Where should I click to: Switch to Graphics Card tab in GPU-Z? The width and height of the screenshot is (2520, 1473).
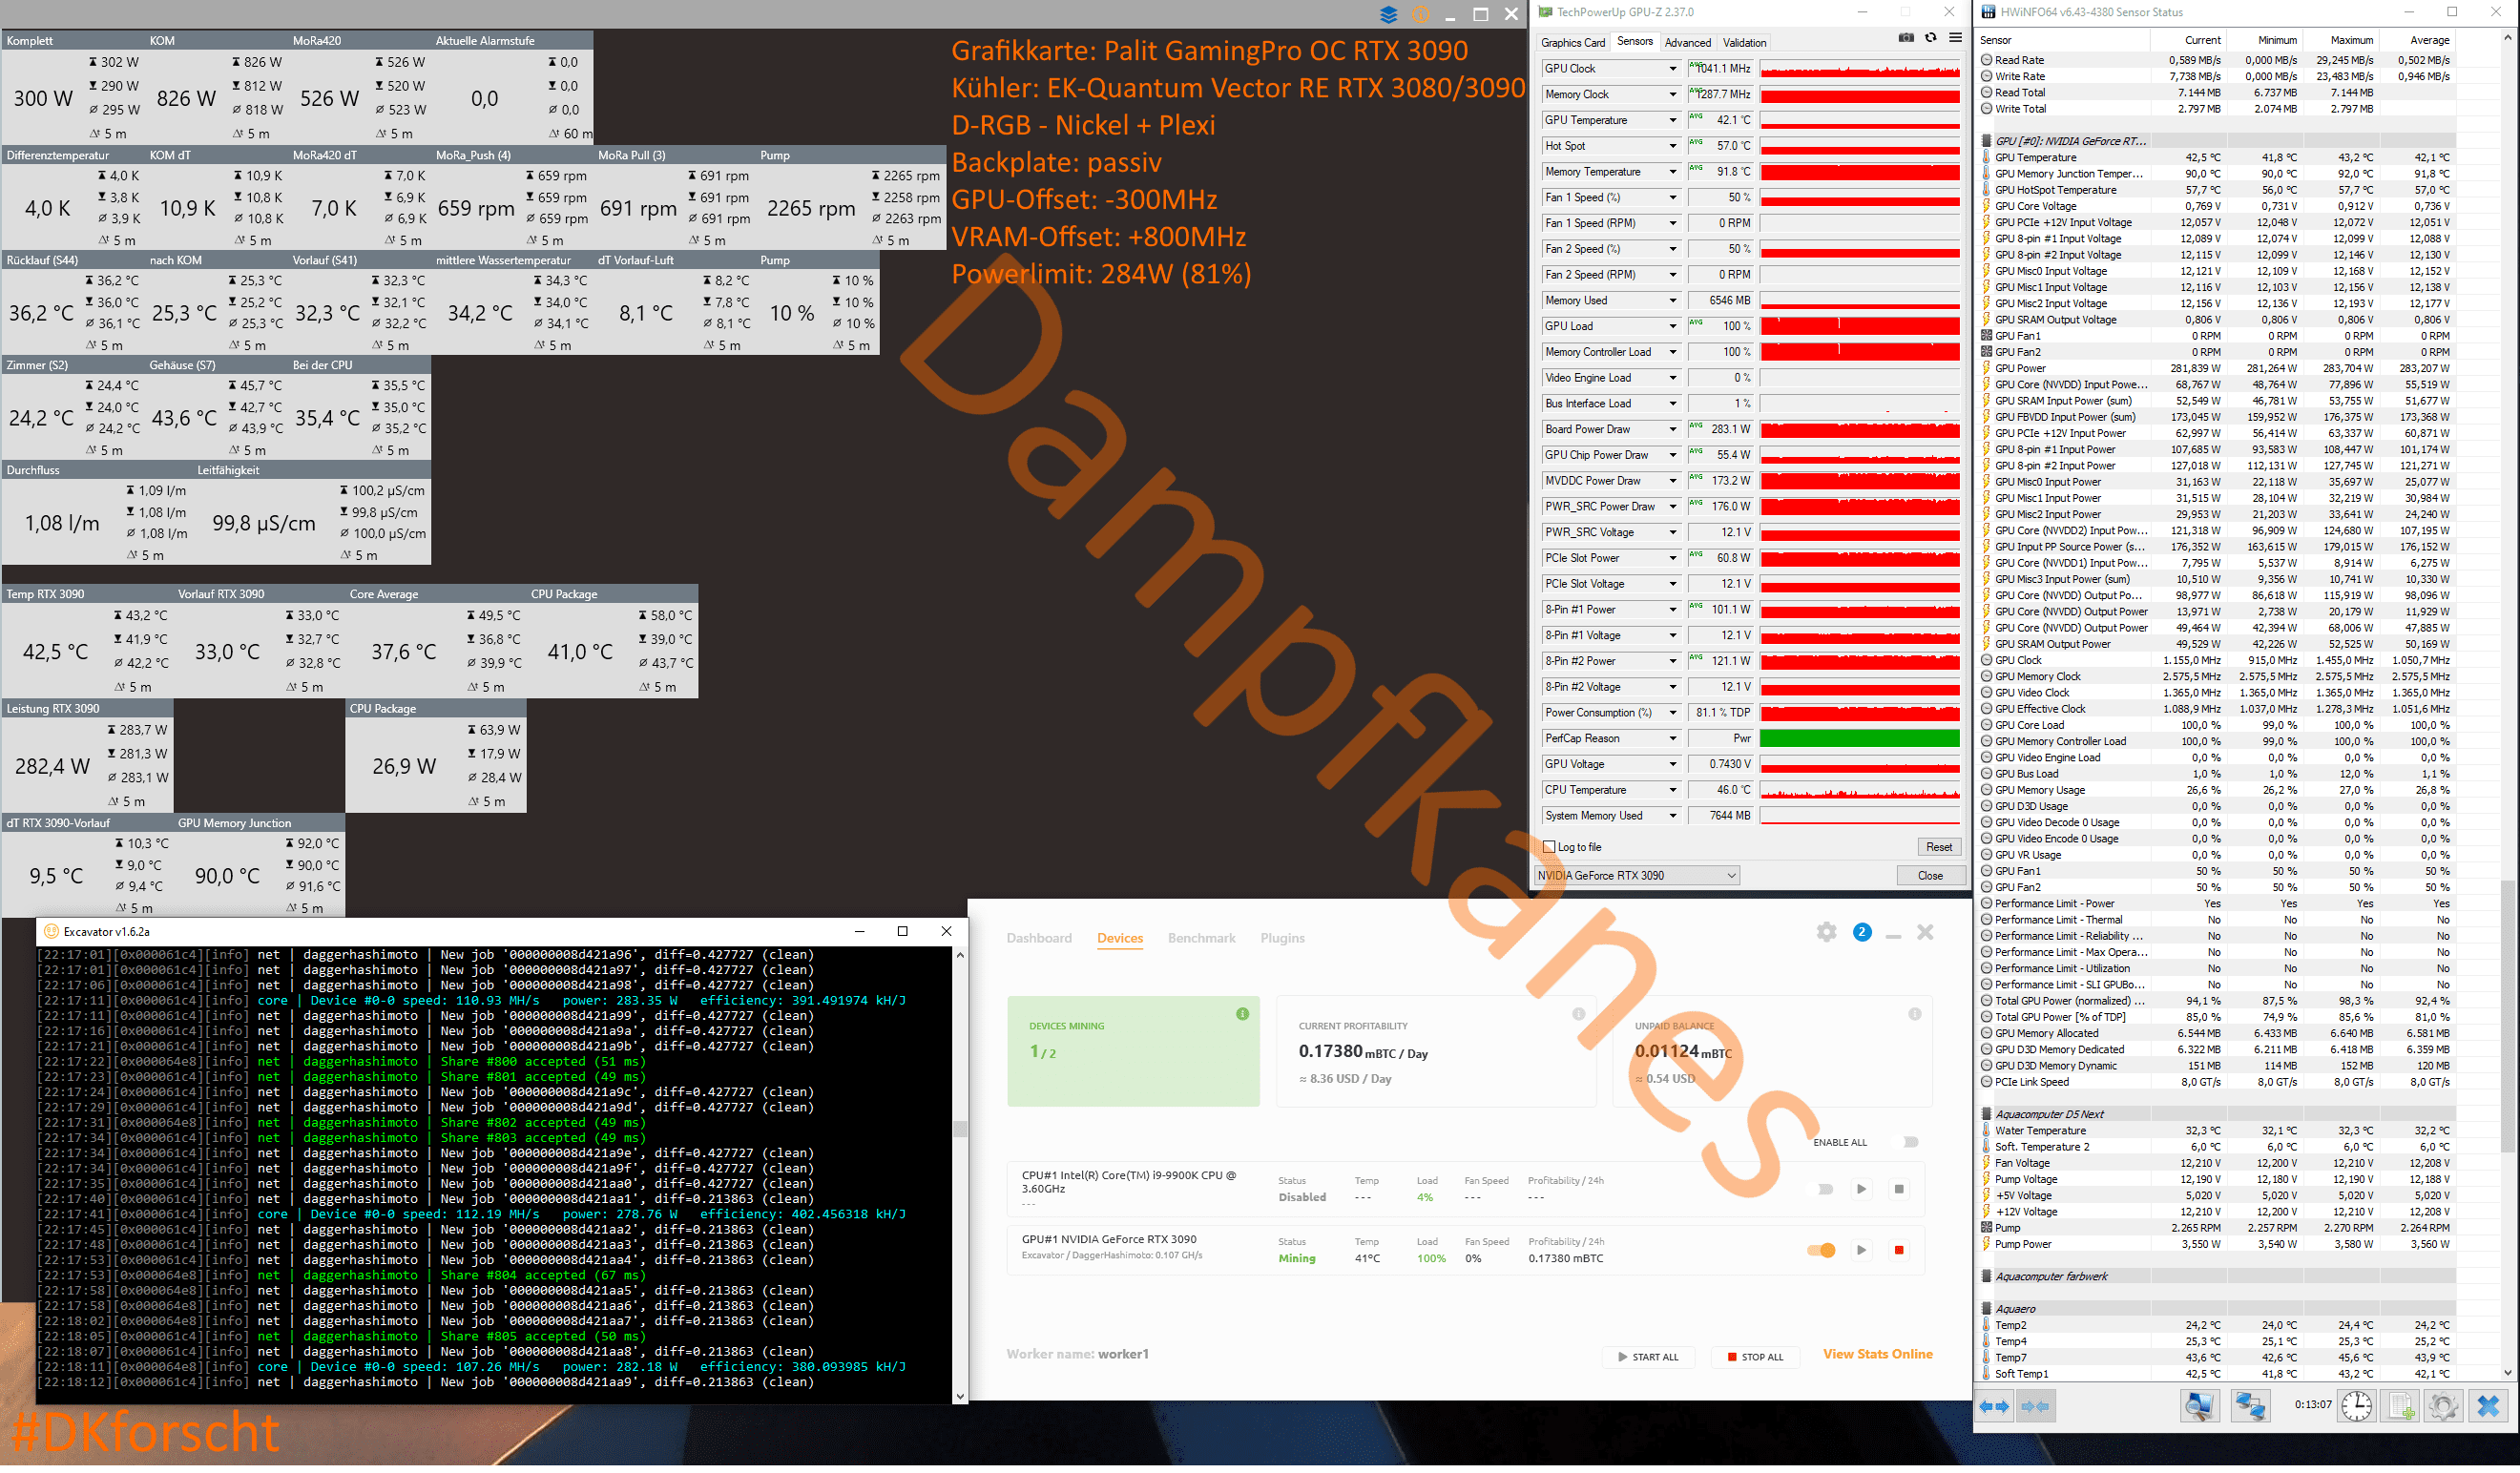point(1572,42)
